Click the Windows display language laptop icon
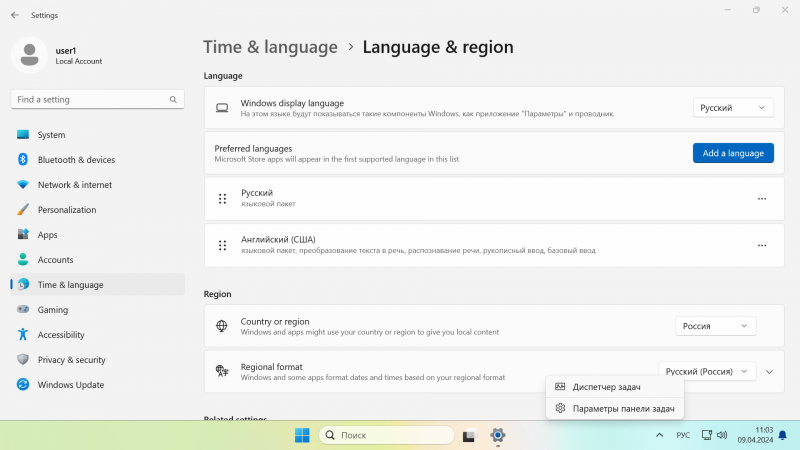This screenshot has width=800, height=450. (222, 108)
